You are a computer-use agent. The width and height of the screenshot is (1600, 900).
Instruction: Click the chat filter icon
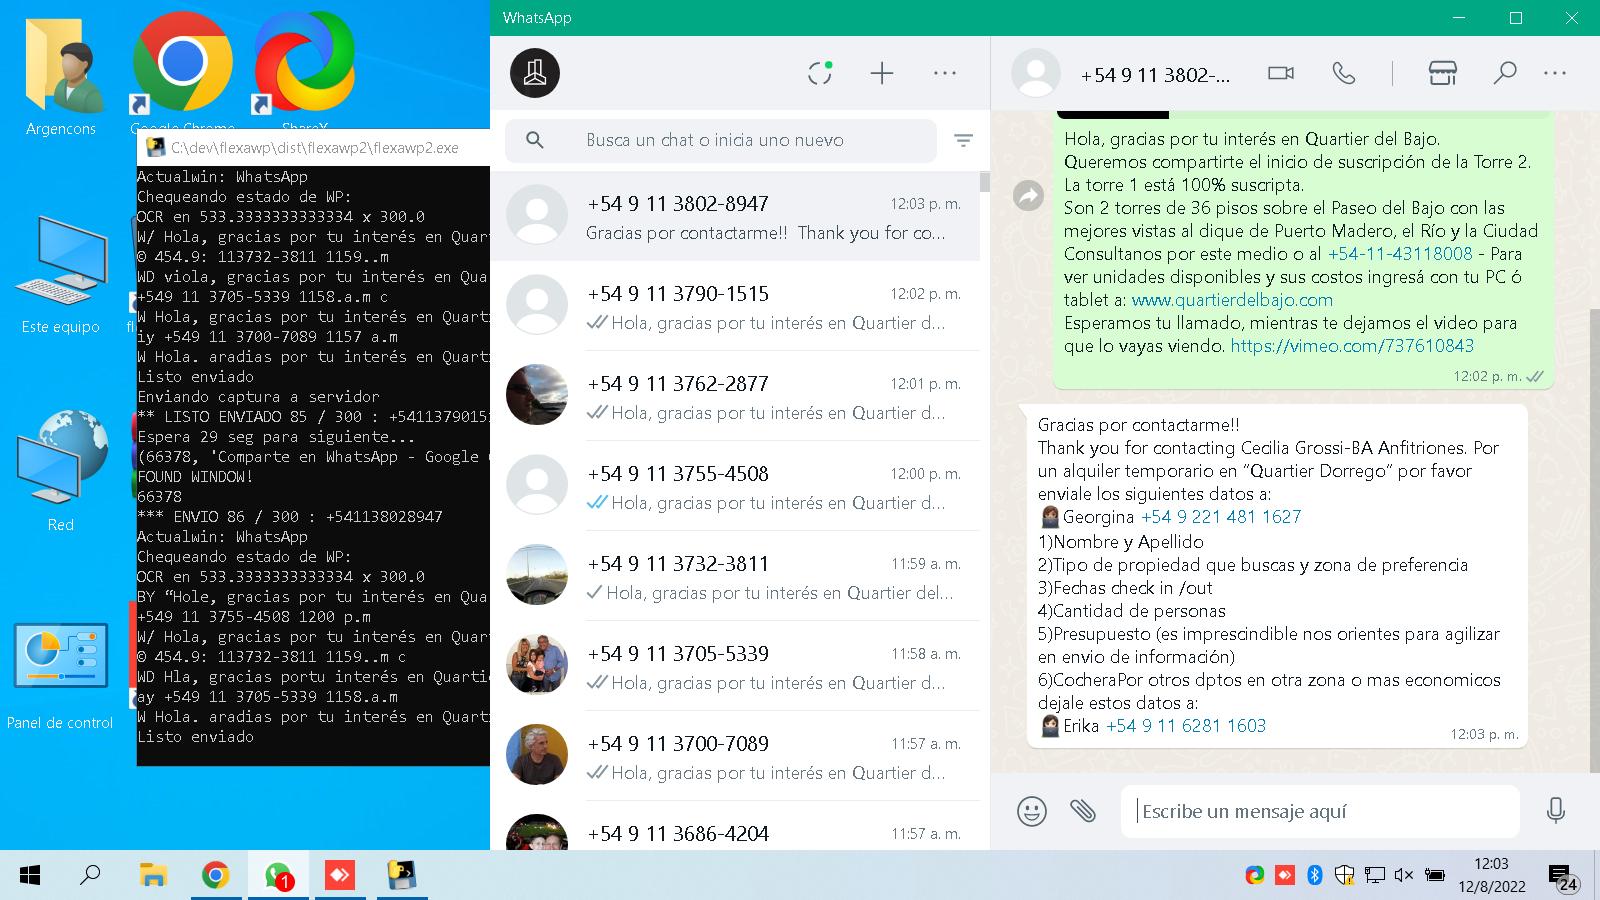pos(963,141)
